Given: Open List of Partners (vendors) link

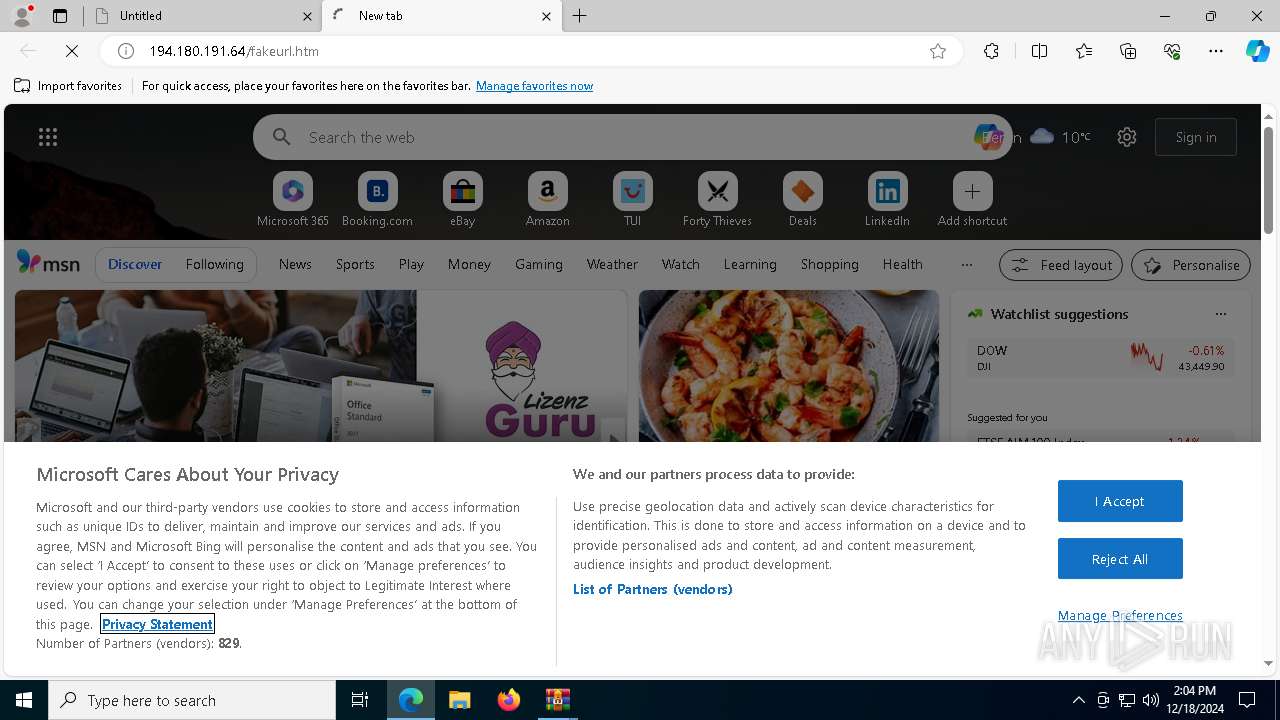Looking at the screenshot, I should [x=653, y=589].
